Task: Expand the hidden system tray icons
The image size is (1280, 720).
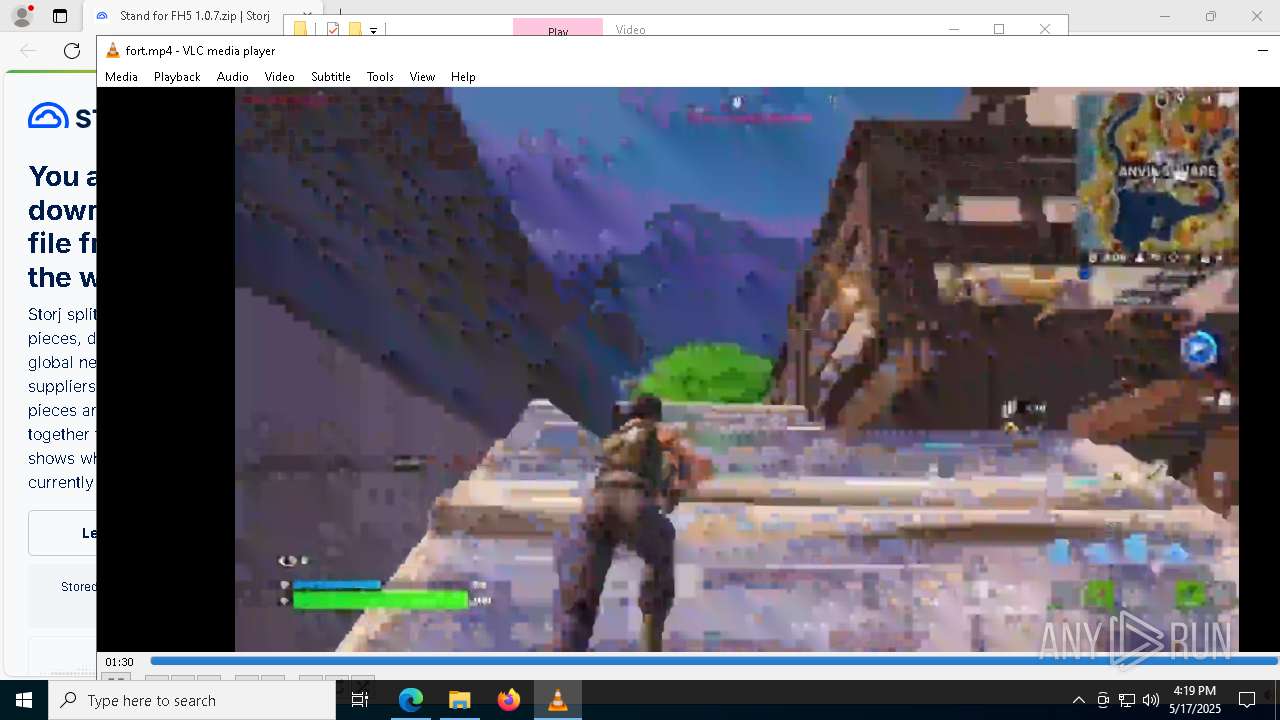Action: point(1078,700)
